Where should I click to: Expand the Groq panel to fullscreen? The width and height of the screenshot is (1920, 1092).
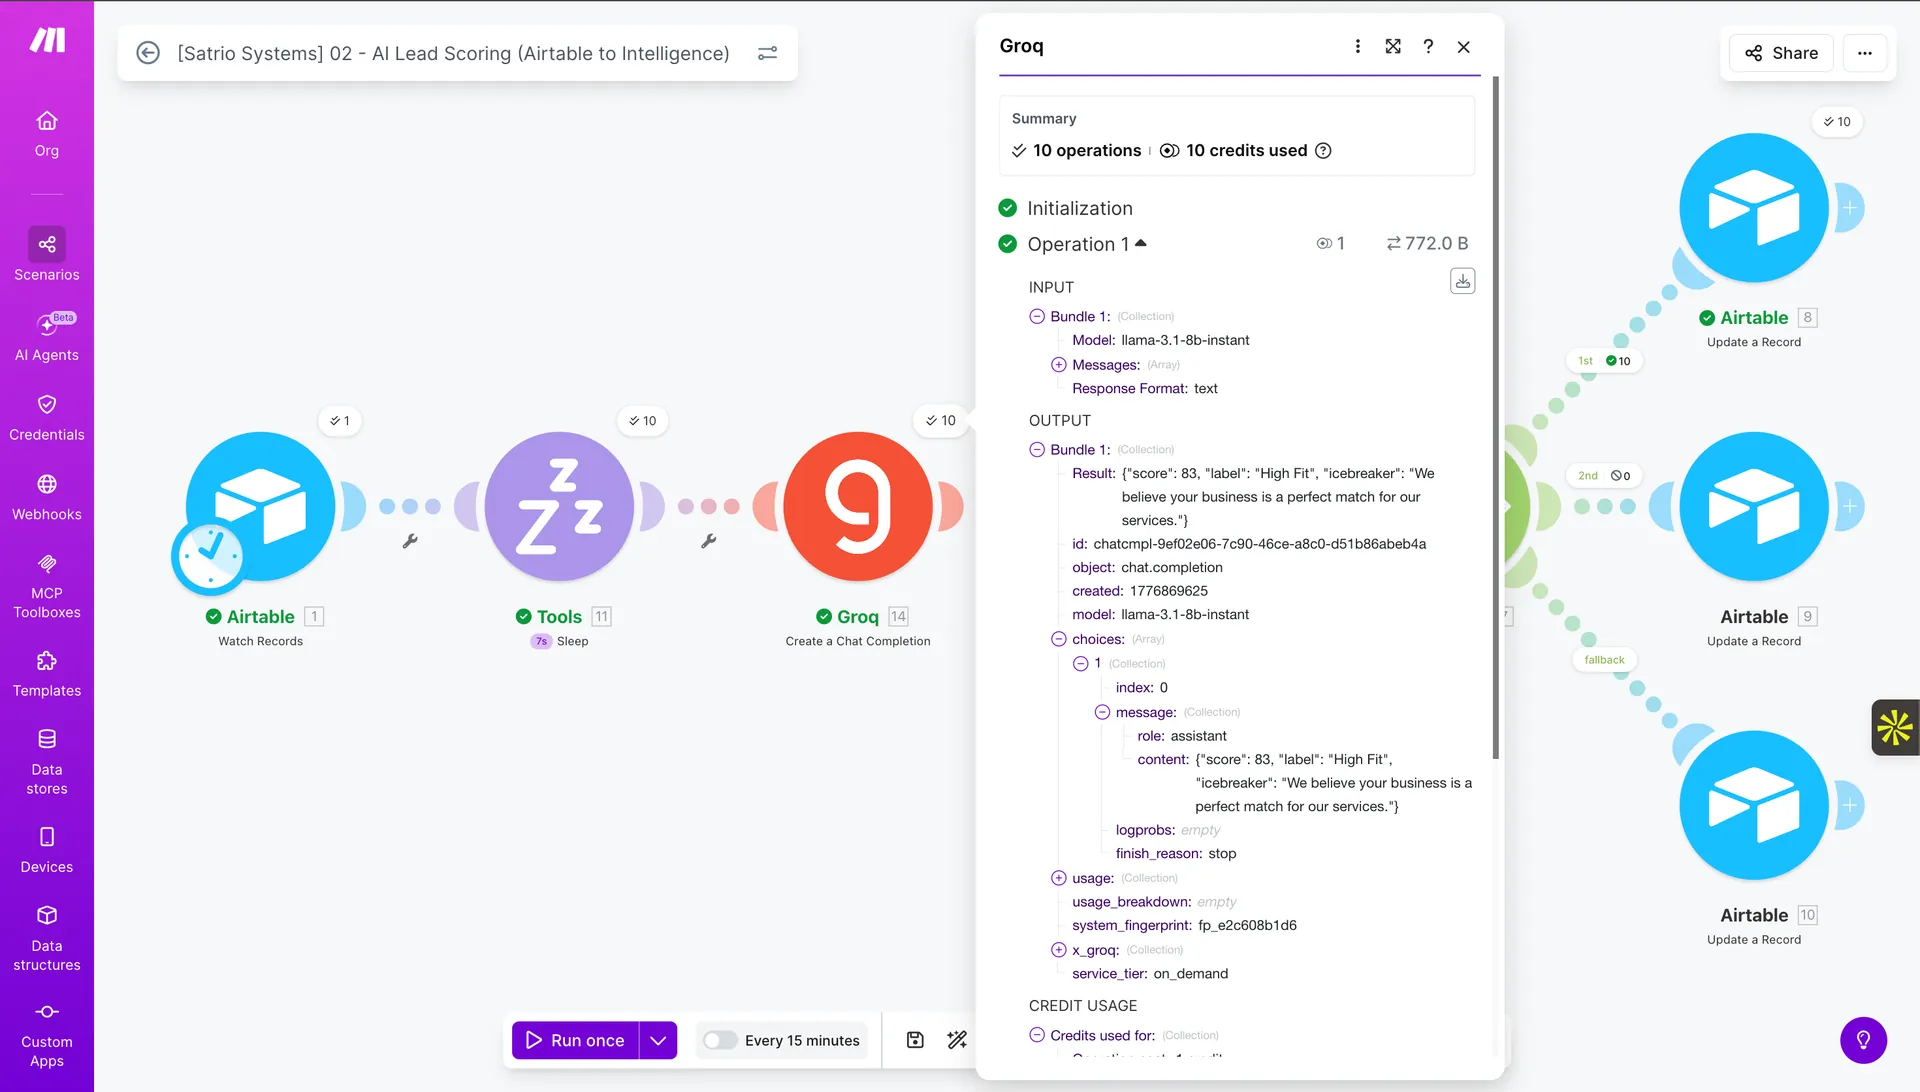1393,46
